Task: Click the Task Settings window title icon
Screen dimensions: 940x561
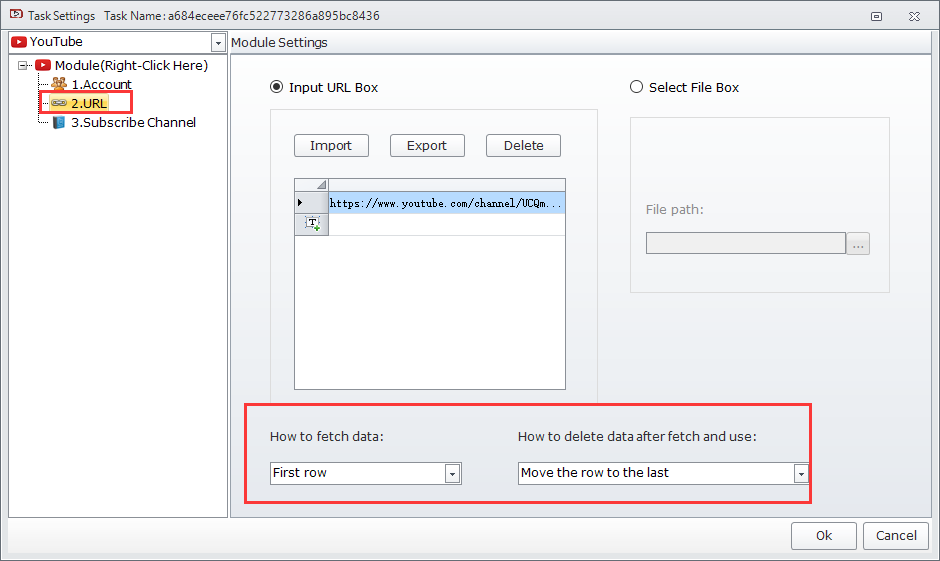Action: 15,15
